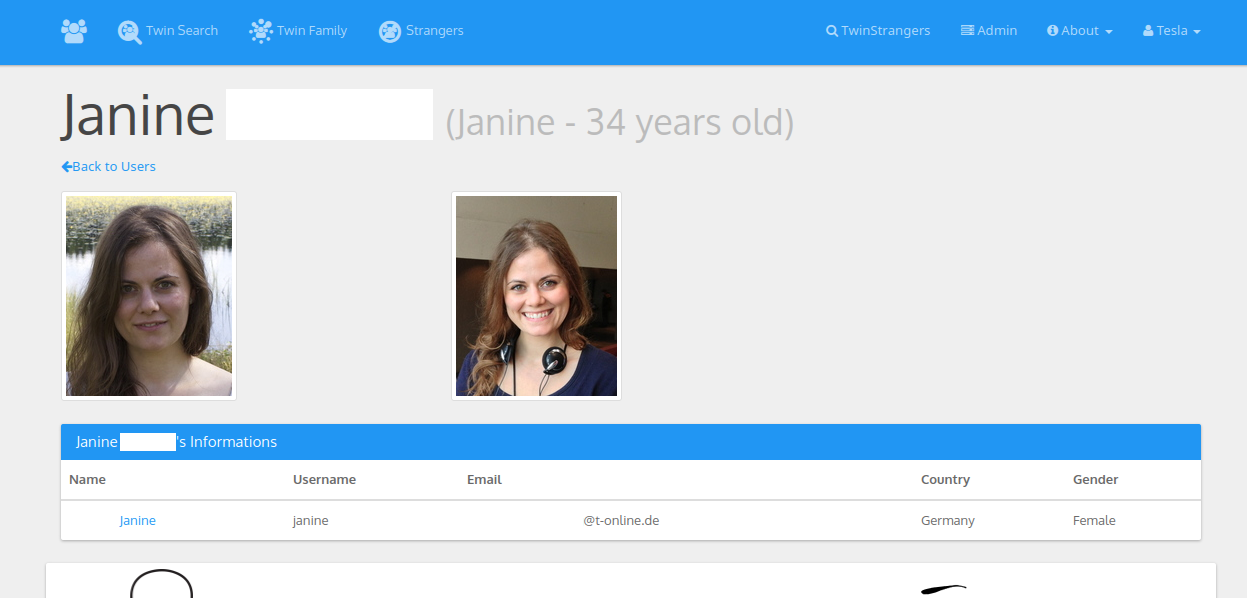Open Twin Search via its magnifier icon
Screen dimensions: 1247x598
point(130,32)
